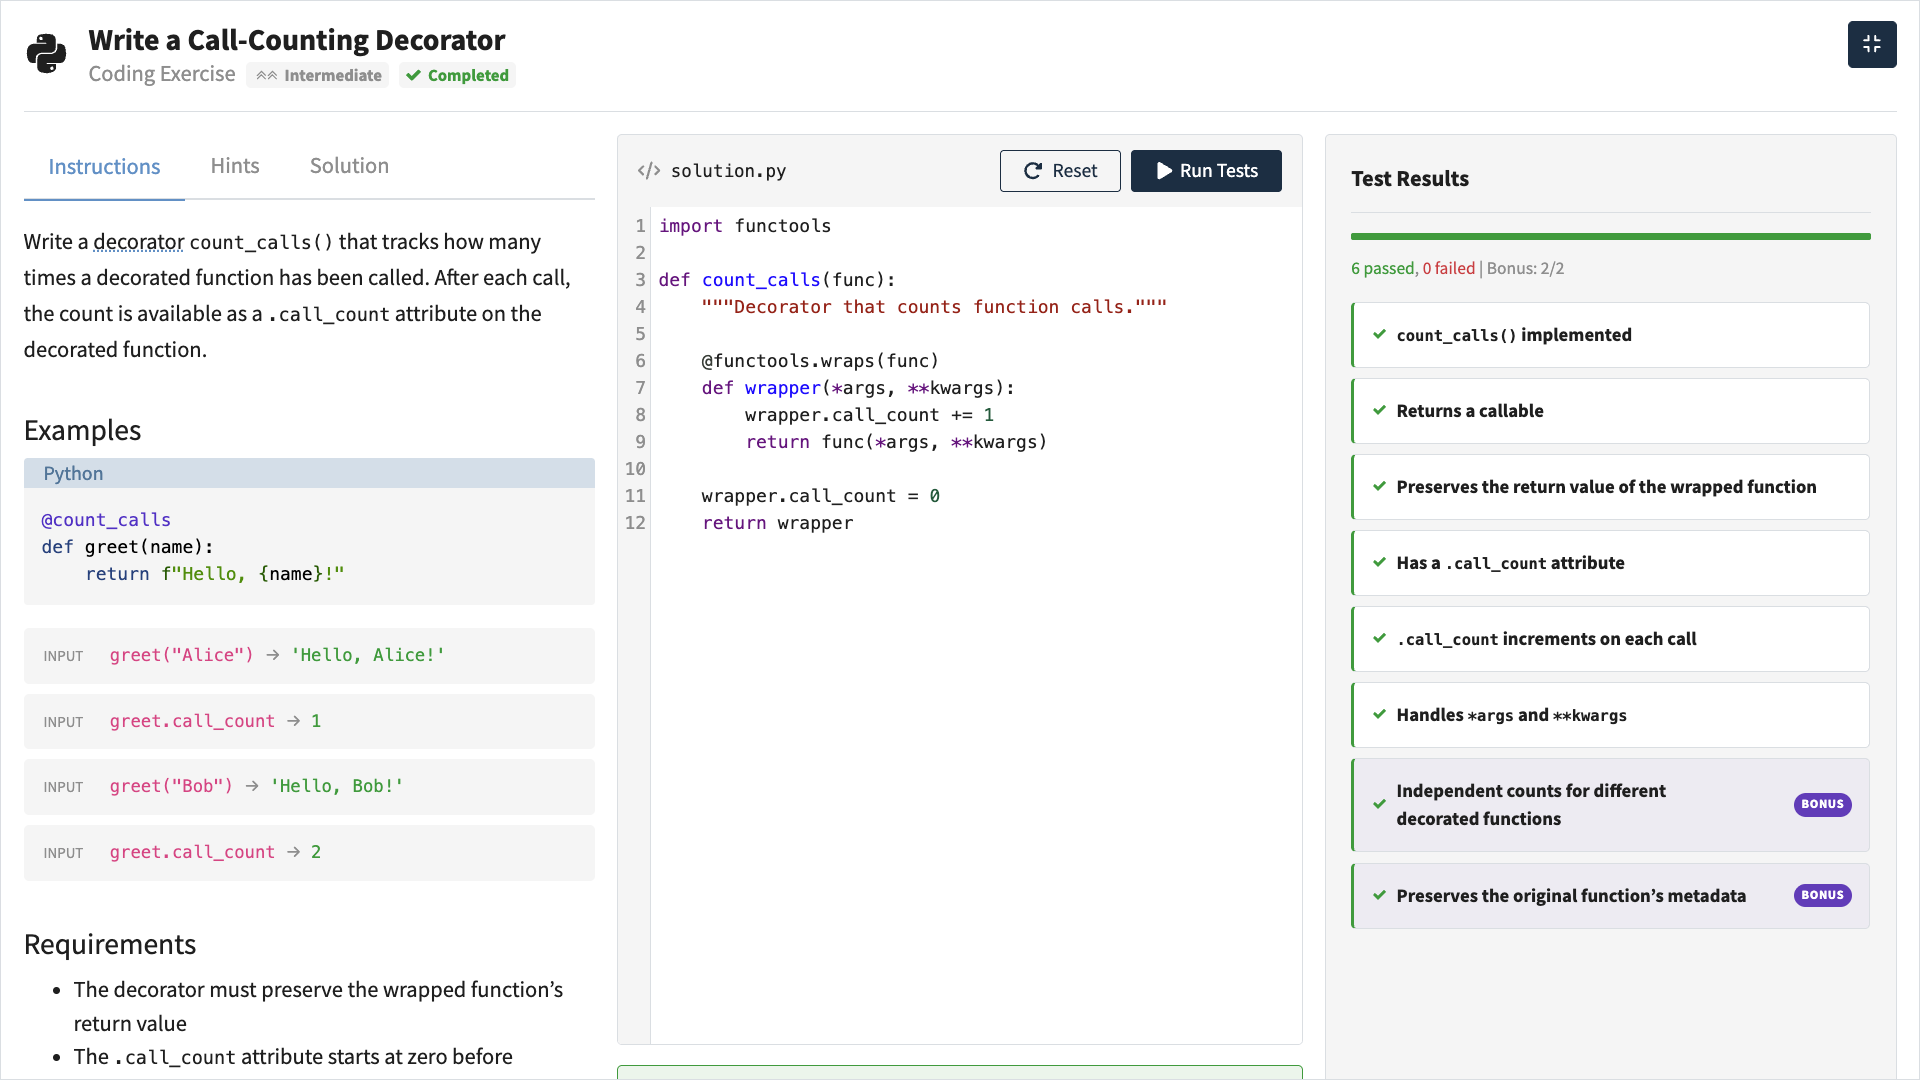This screenshot has width=1920, height=1080.
Task: Click the green Completed status badge
Action: click(458, 76)
